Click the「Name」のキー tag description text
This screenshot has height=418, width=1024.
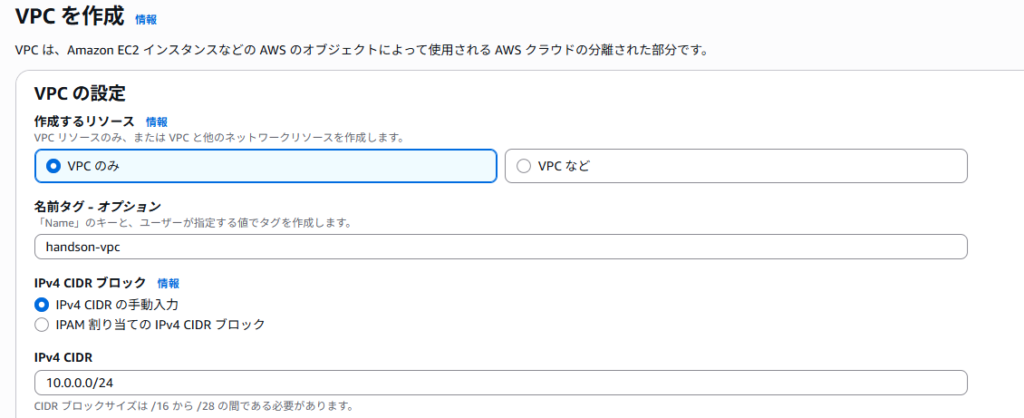click(193, 223)
